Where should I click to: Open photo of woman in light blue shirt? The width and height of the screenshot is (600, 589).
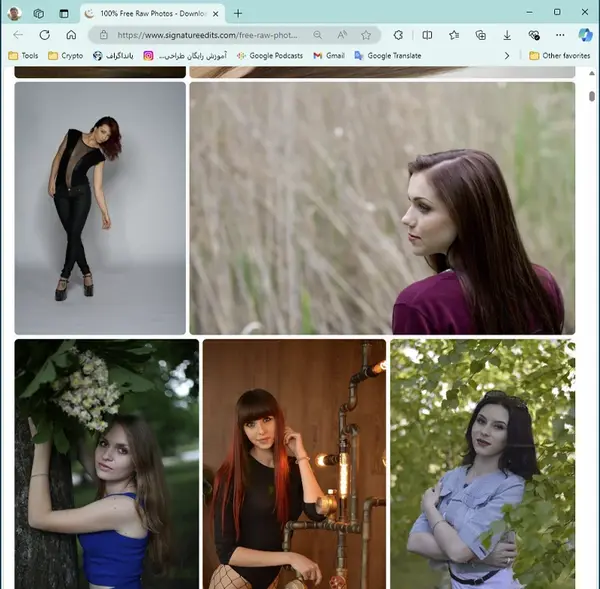pyautogui.click(x=483, y=464)
